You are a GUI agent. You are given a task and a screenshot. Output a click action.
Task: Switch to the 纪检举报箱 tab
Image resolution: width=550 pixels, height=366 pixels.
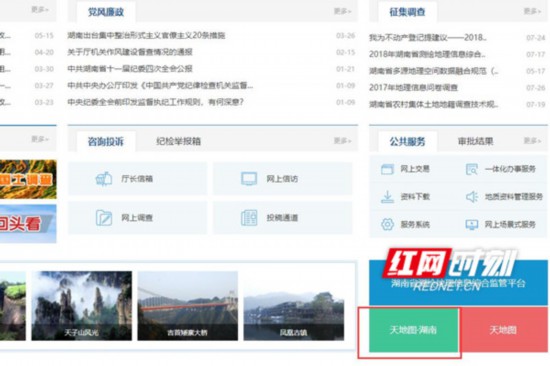click(x=178, y=141)
